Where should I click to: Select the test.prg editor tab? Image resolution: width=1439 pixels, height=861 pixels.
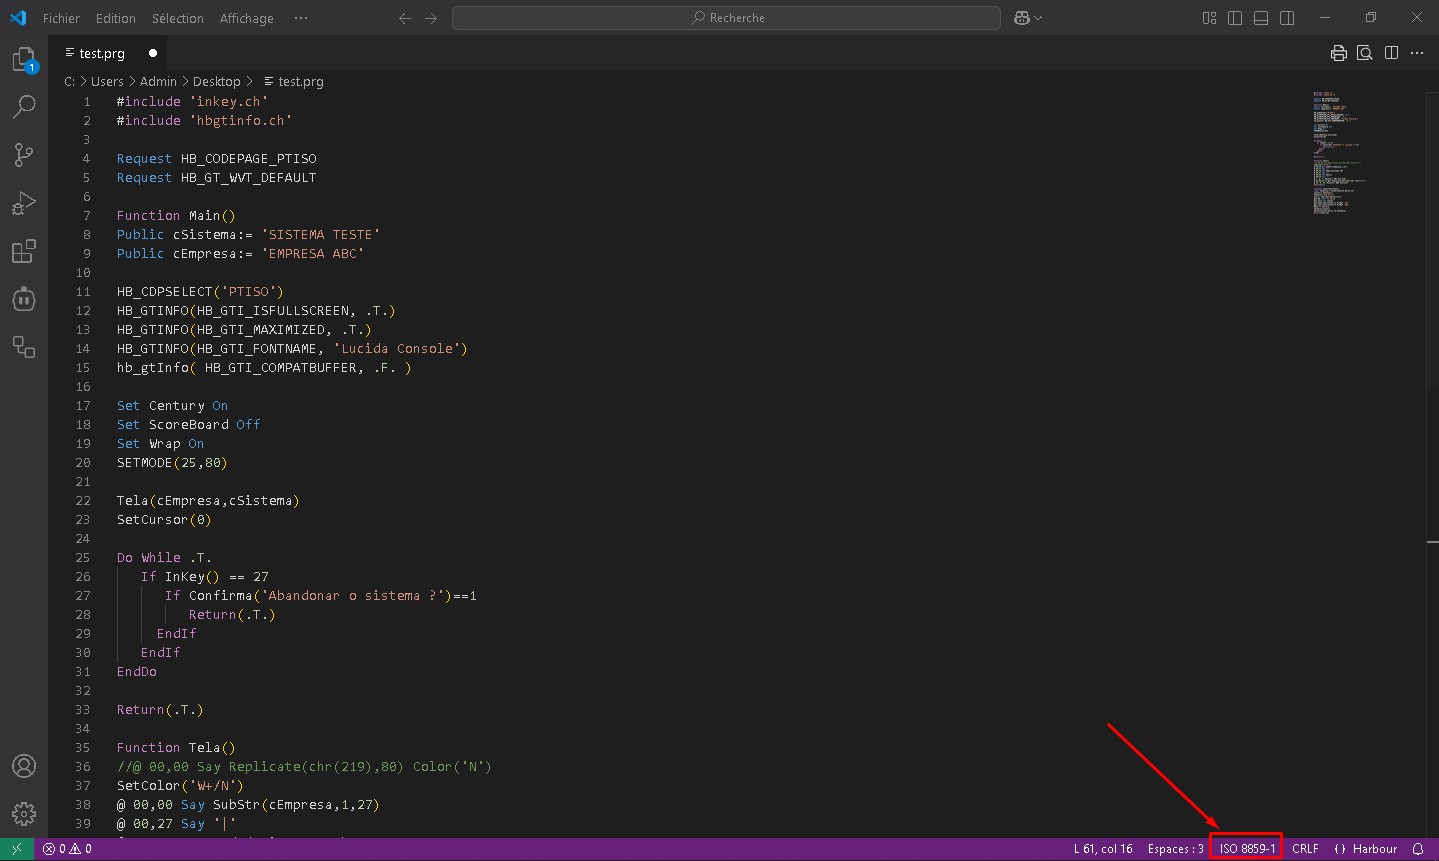102,53
